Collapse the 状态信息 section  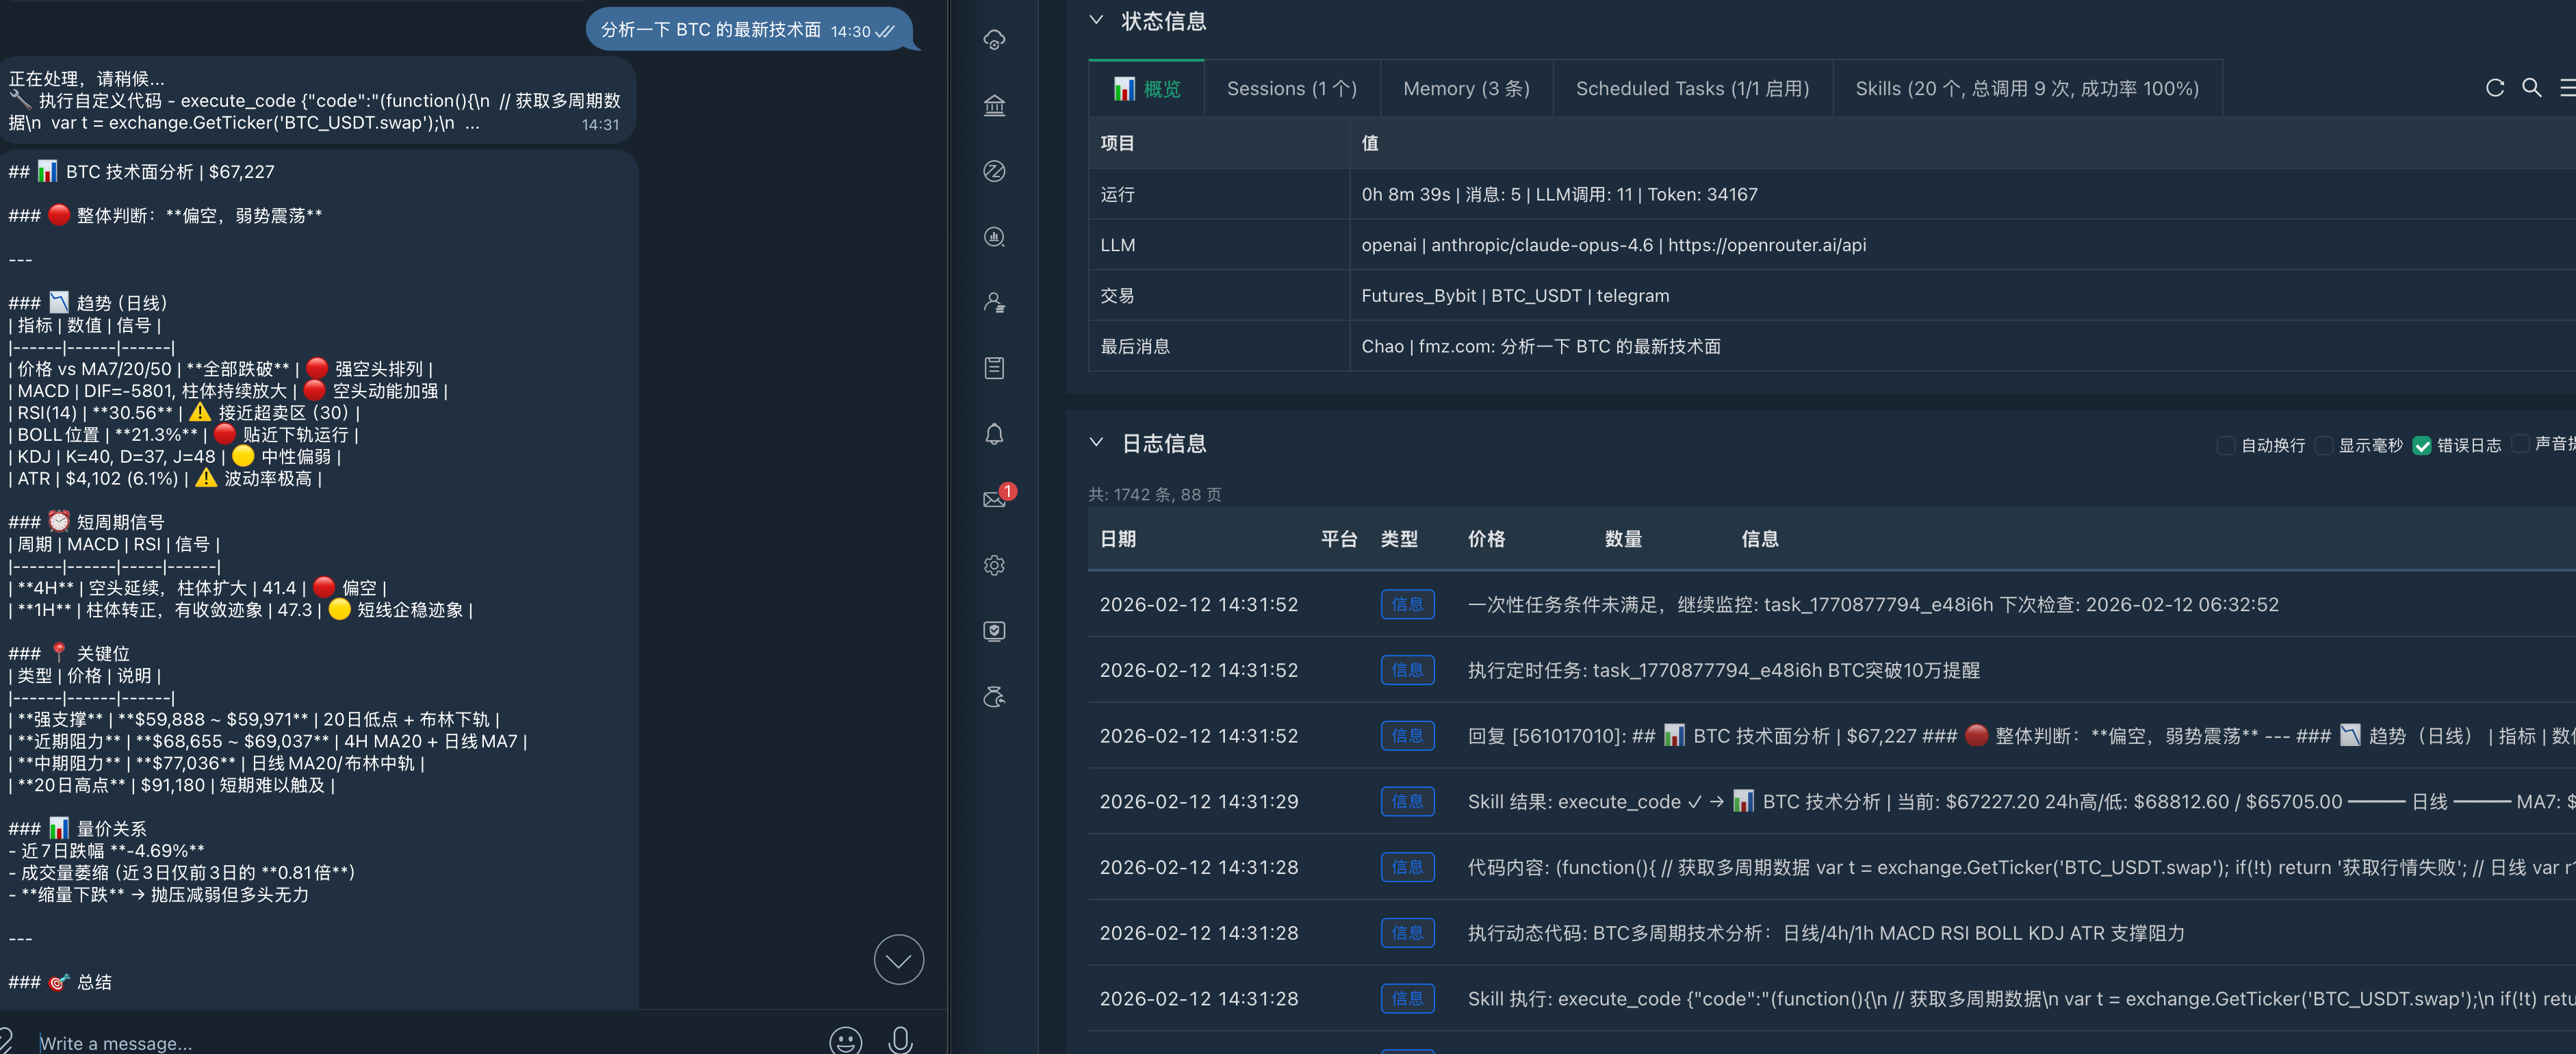tap(1096, 20)
